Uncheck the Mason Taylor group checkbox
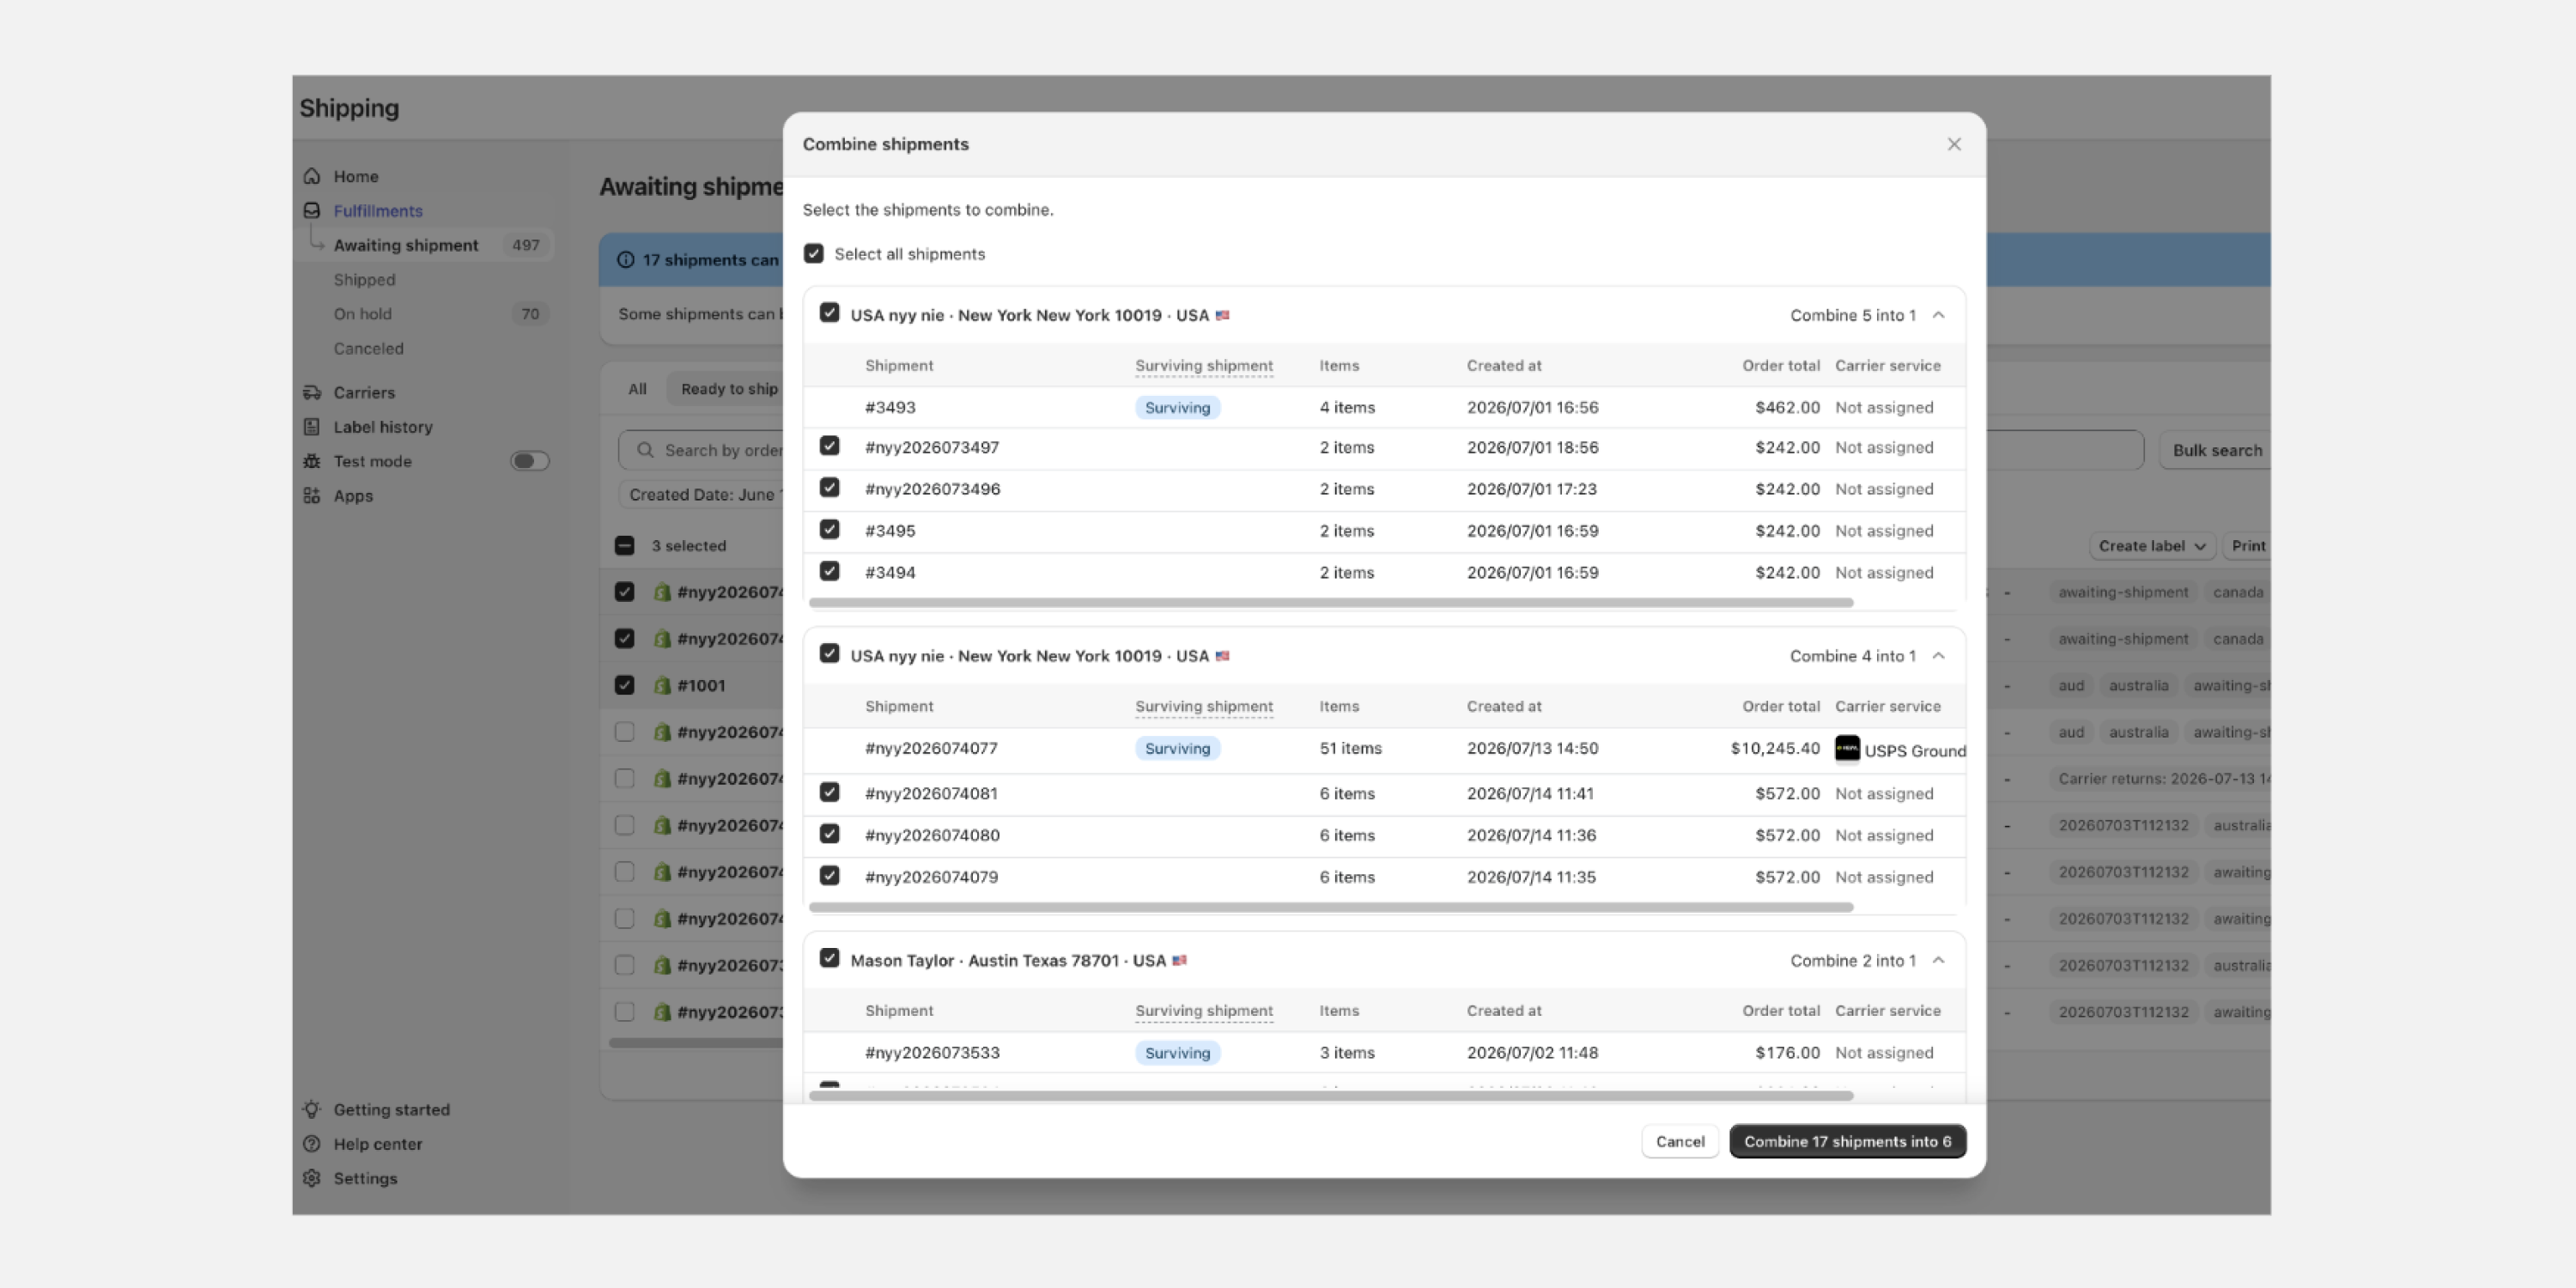 (829, 958)
